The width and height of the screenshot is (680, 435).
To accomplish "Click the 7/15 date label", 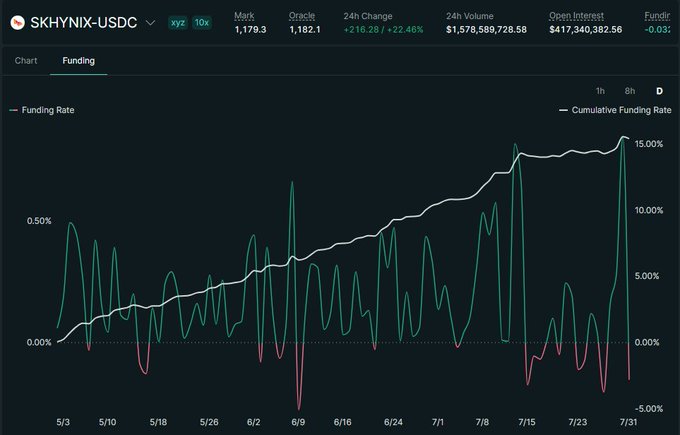I will point(527,422).
